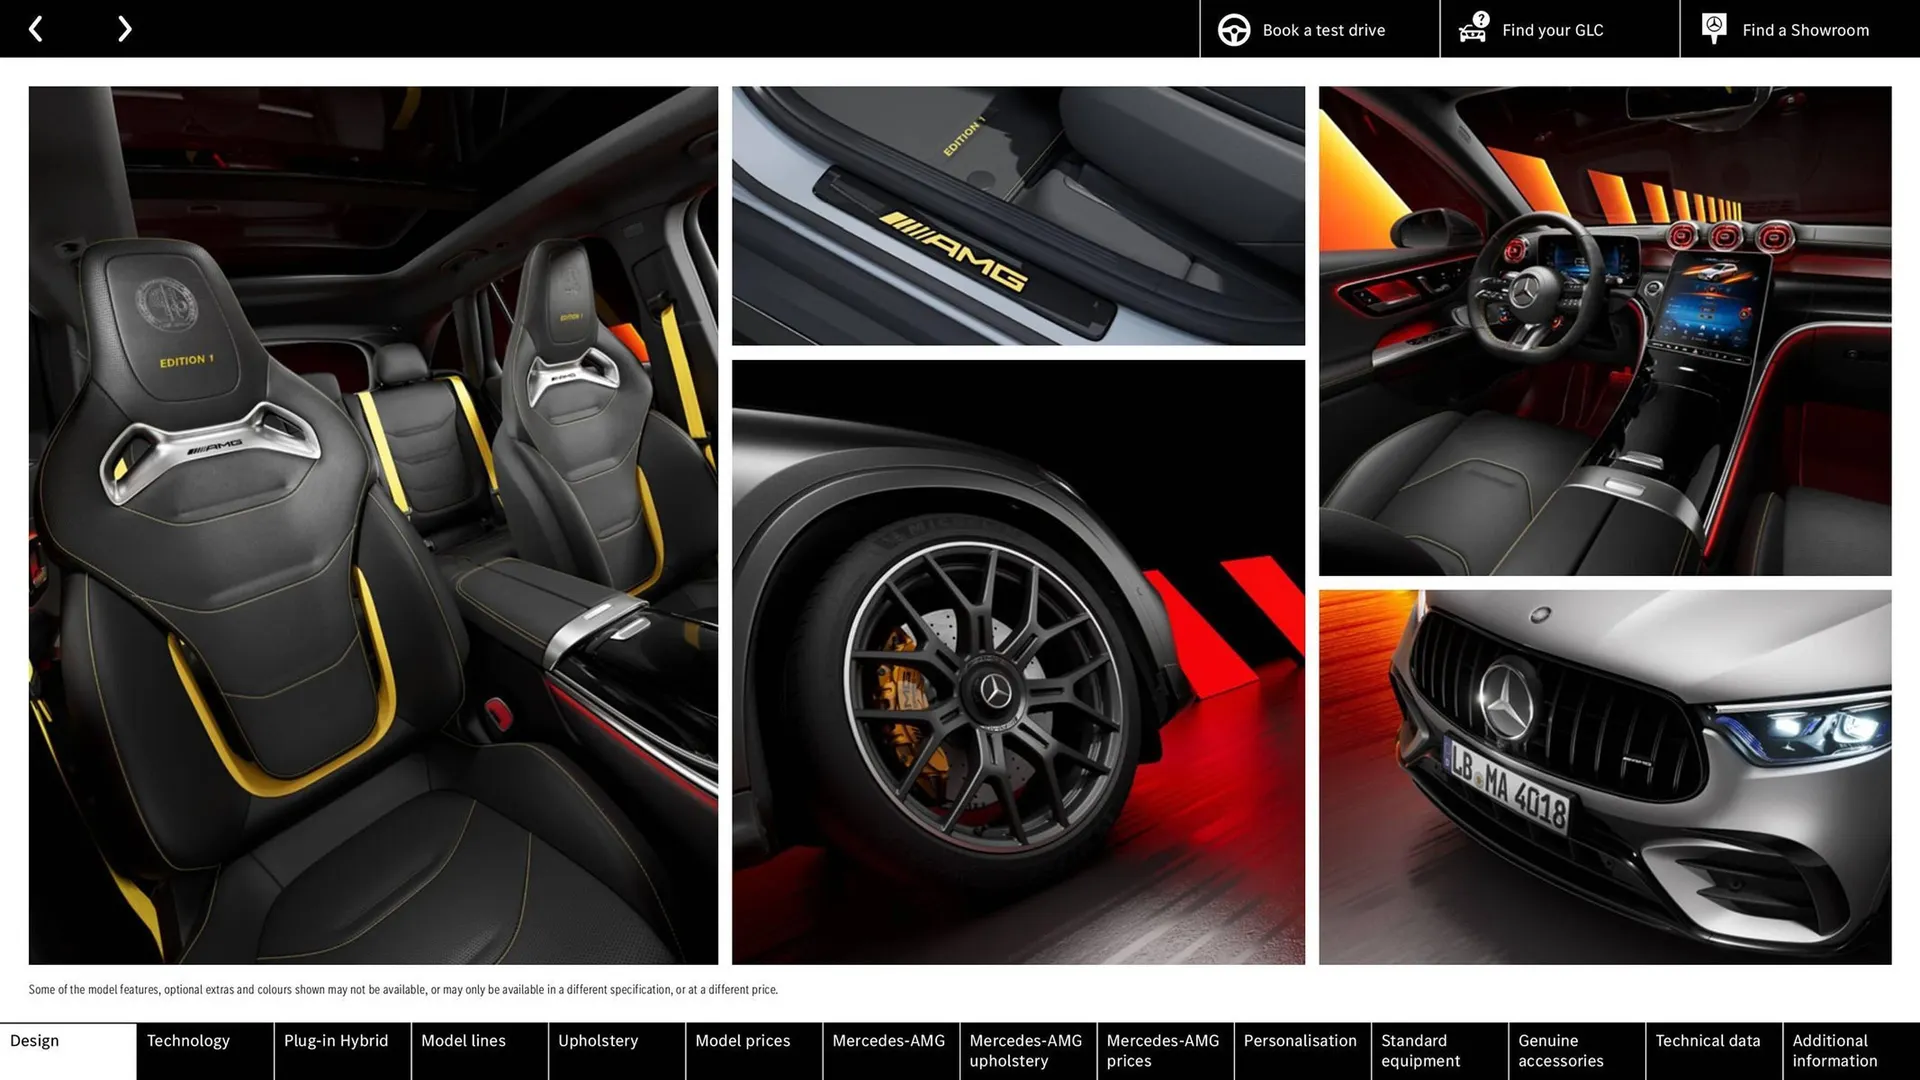The width and height of the screenshot is (1920, 1080).
Task: Click the back navigation arrow
Action: (36, 28)
